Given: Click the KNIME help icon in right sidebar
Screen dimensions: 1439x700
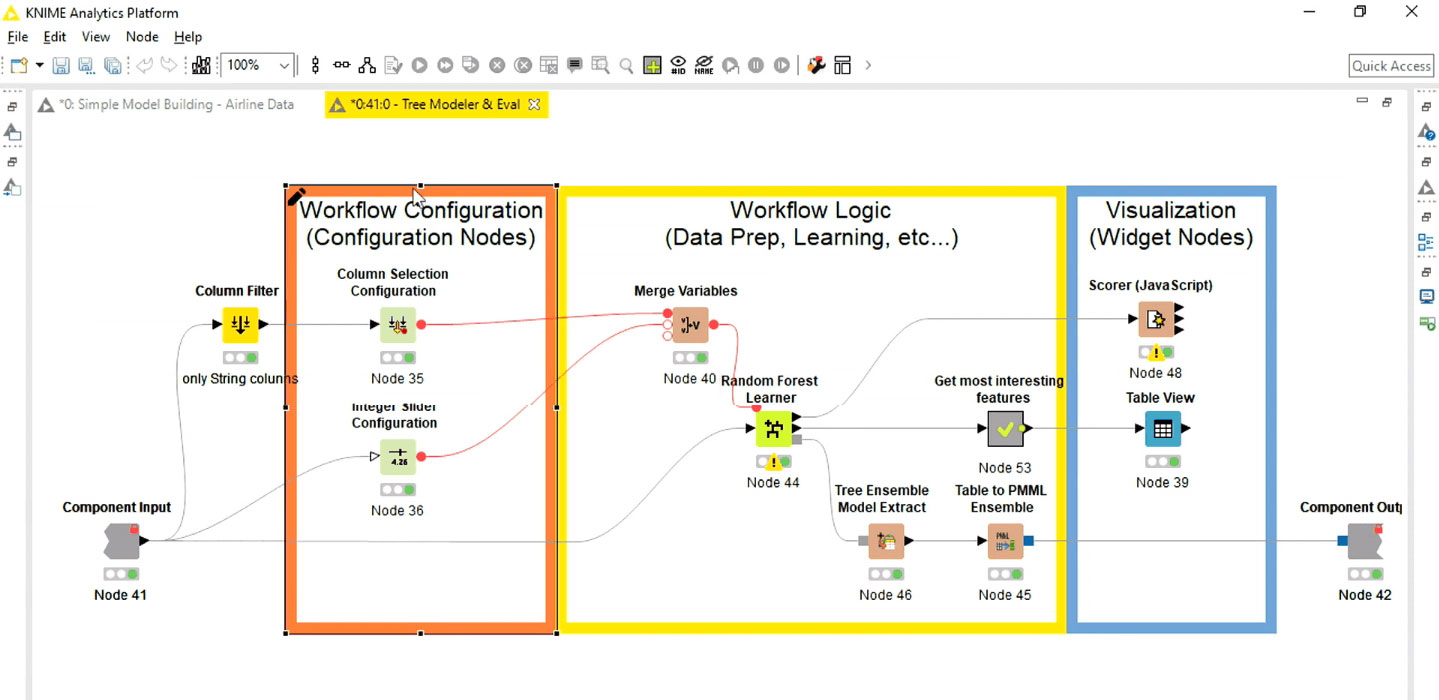Looking at the screenshot, I should [x=1427, y=133].
